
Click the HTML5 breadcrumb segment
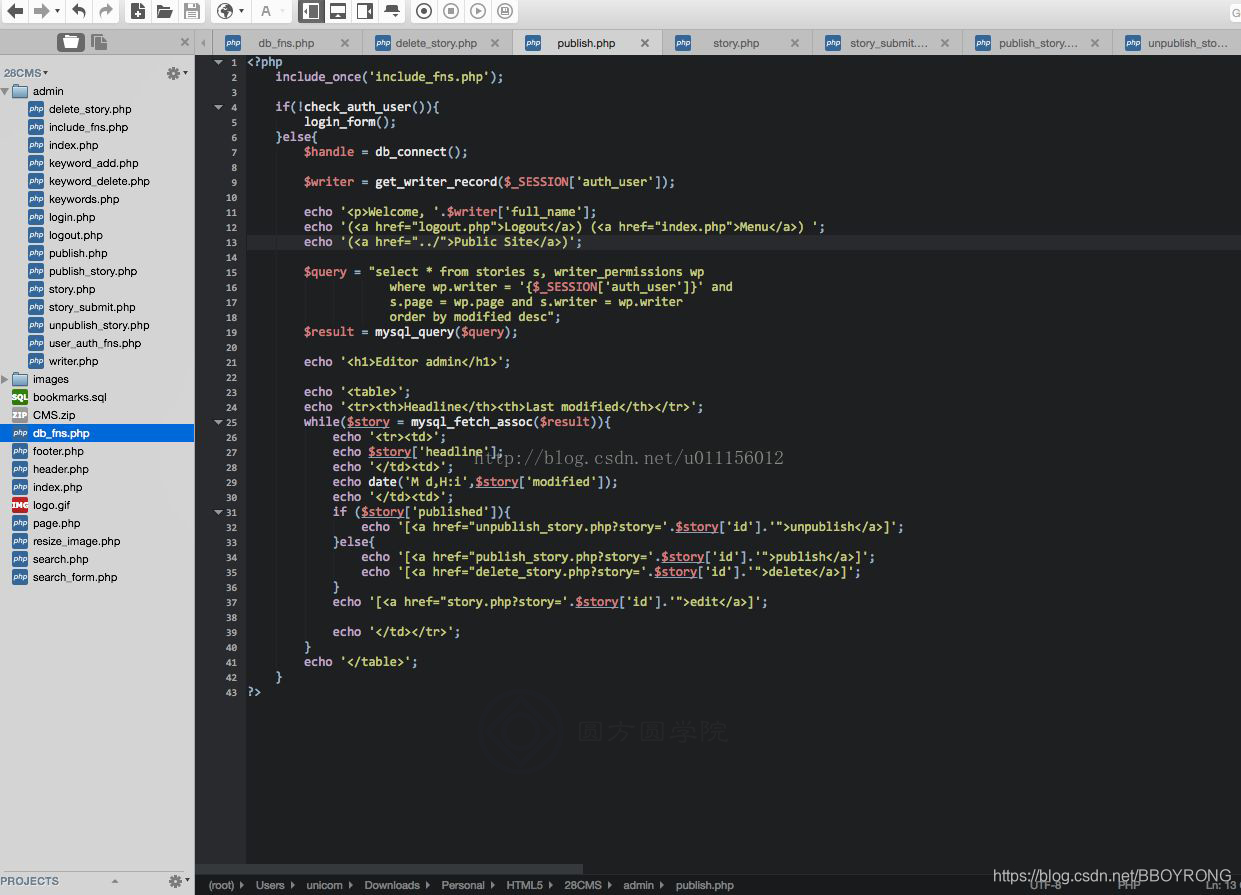coord(524,885)
